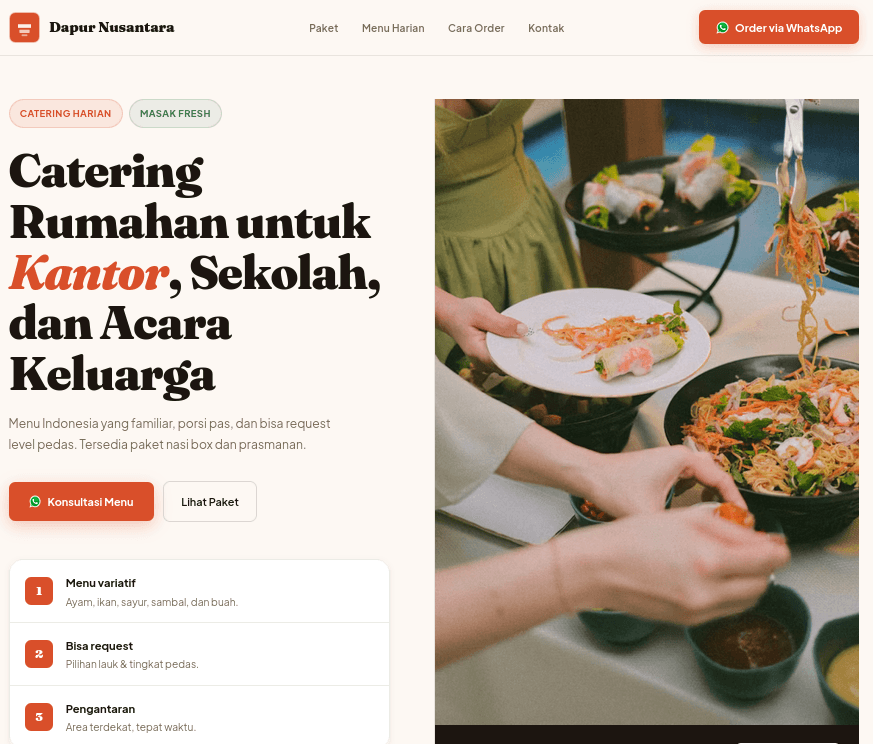Go to Menu Harian section
The height and width of the screenshot is (744, 873).
click(x=393, y=28)
